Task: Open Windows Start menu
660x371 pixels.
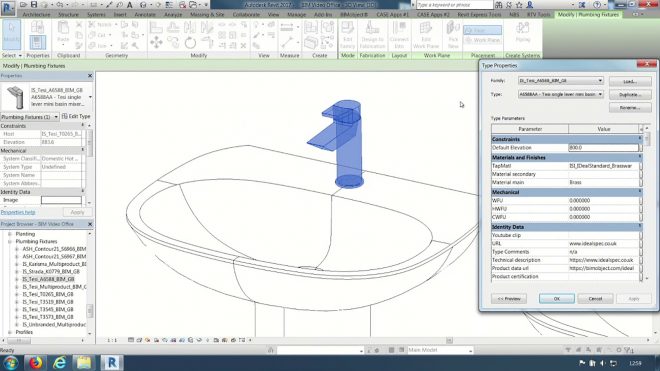Action: pyautogui.click(x=11, y=363)
